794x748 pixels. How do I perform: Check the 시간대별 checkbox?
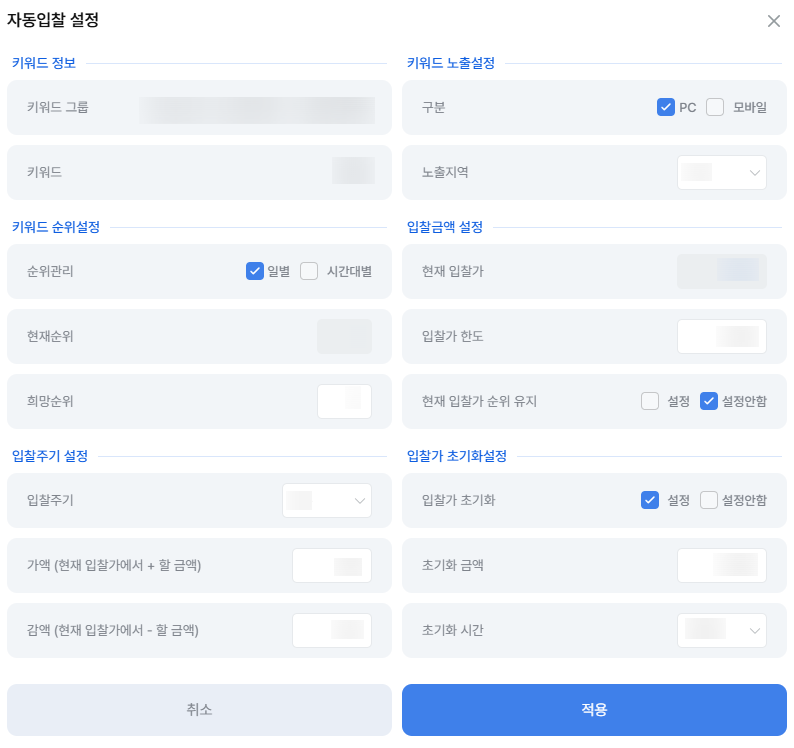309,271
